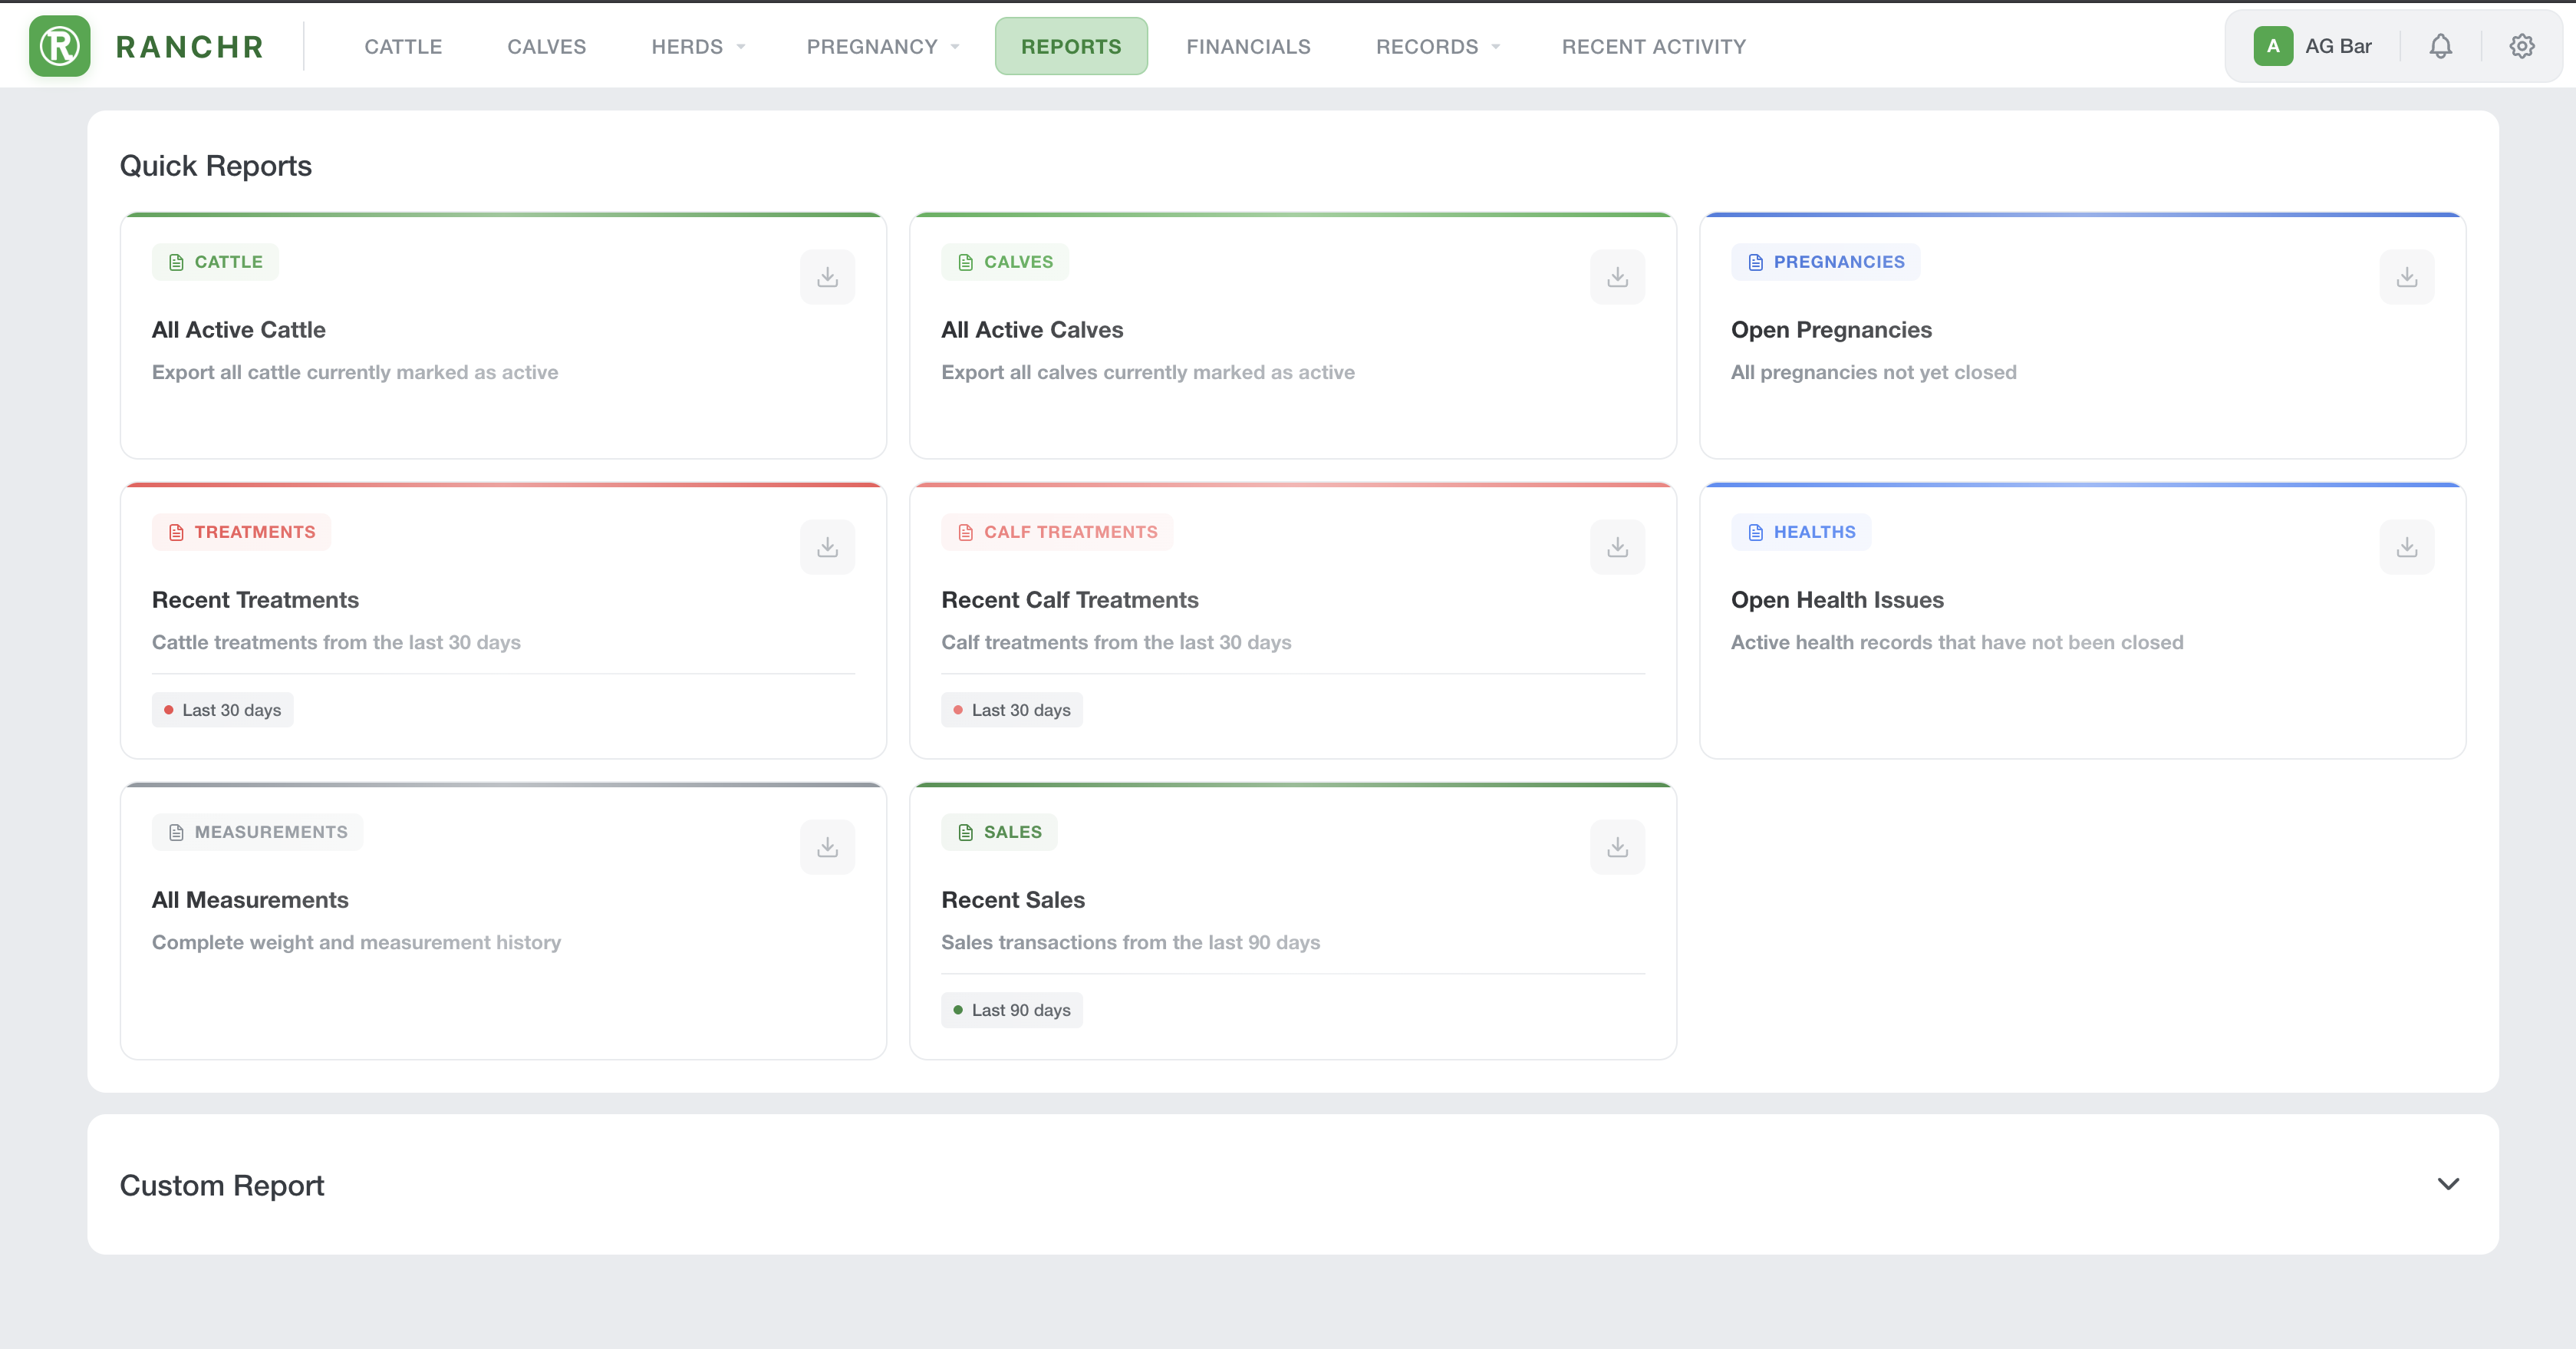Open the Herds dropdown menu

point(698,47)
